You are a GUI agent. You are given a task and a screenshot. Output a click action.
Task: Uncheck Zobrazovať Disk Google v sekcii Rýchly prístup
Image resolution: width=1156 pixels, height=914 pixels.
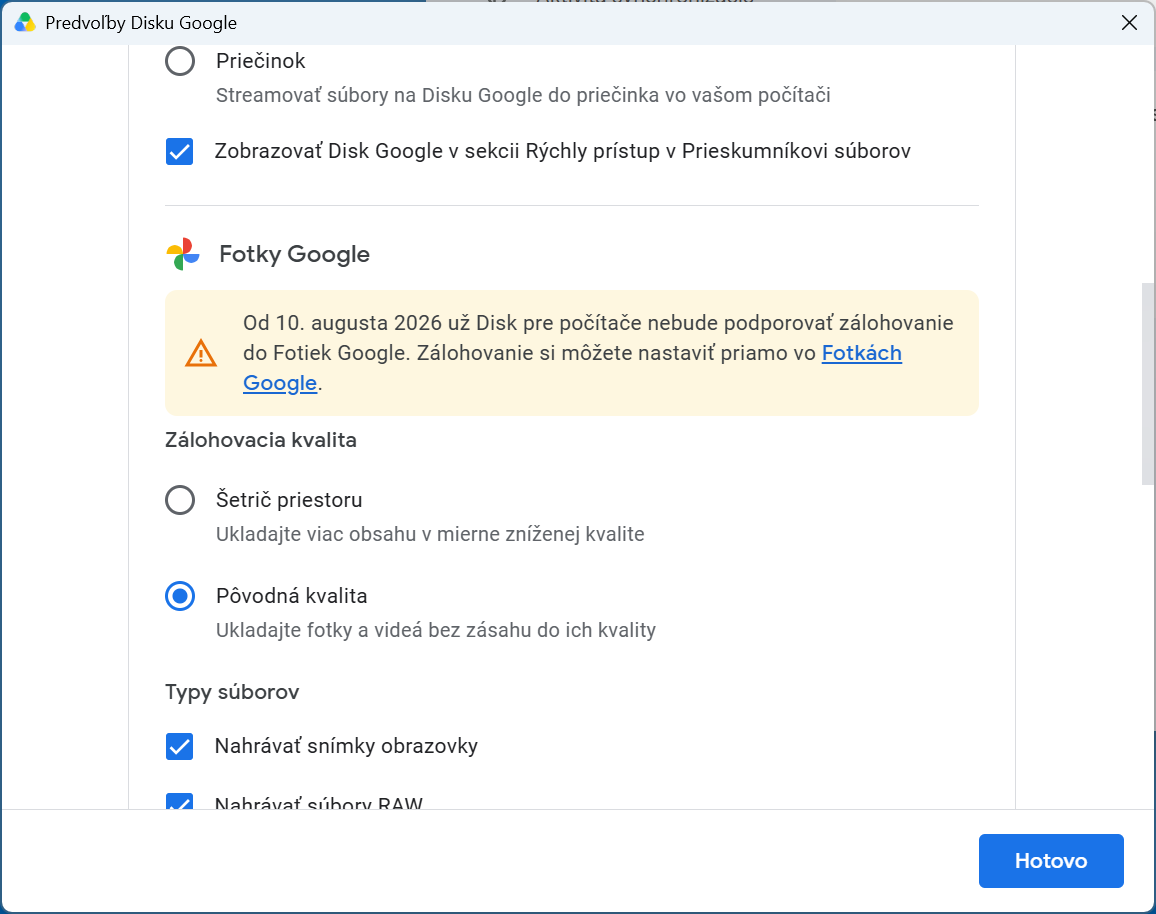click(x=179, y=152)
